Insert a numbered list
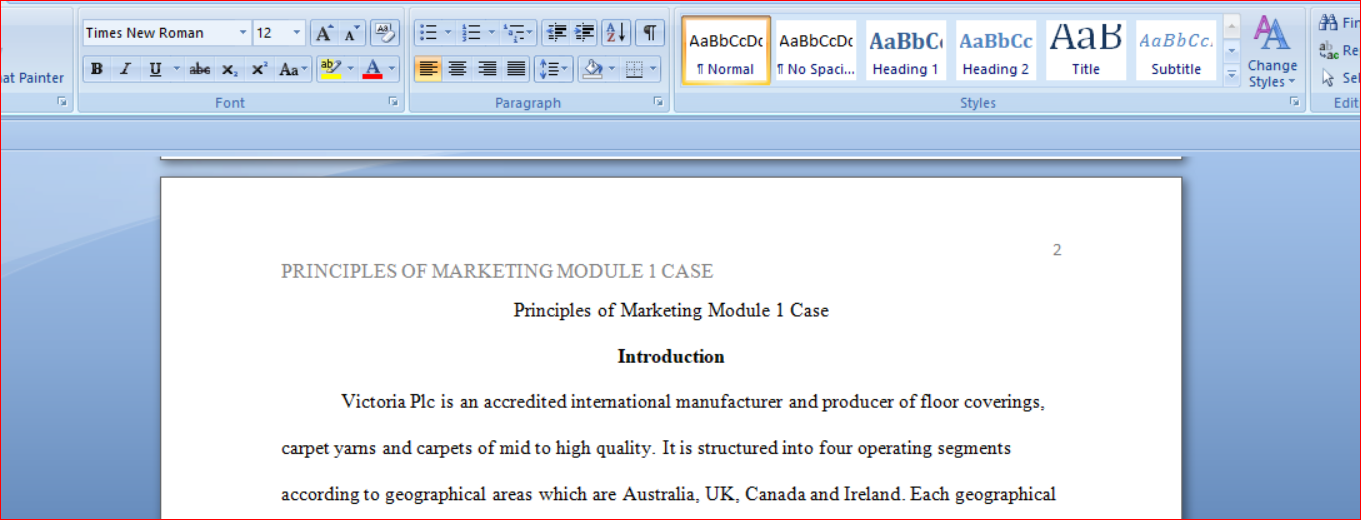The height and width of the screenshot is (520, 1361). point(471,33)
